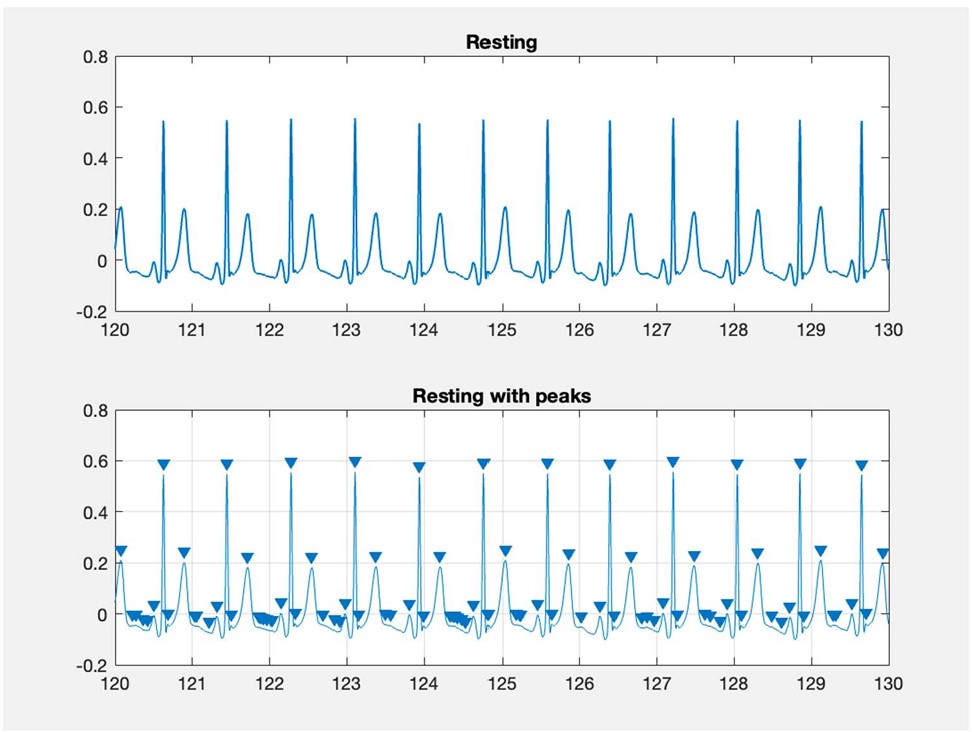Select the T-wave marker at the right edge near 130
The image size is (972, 732).
click(x=883, y=553)
